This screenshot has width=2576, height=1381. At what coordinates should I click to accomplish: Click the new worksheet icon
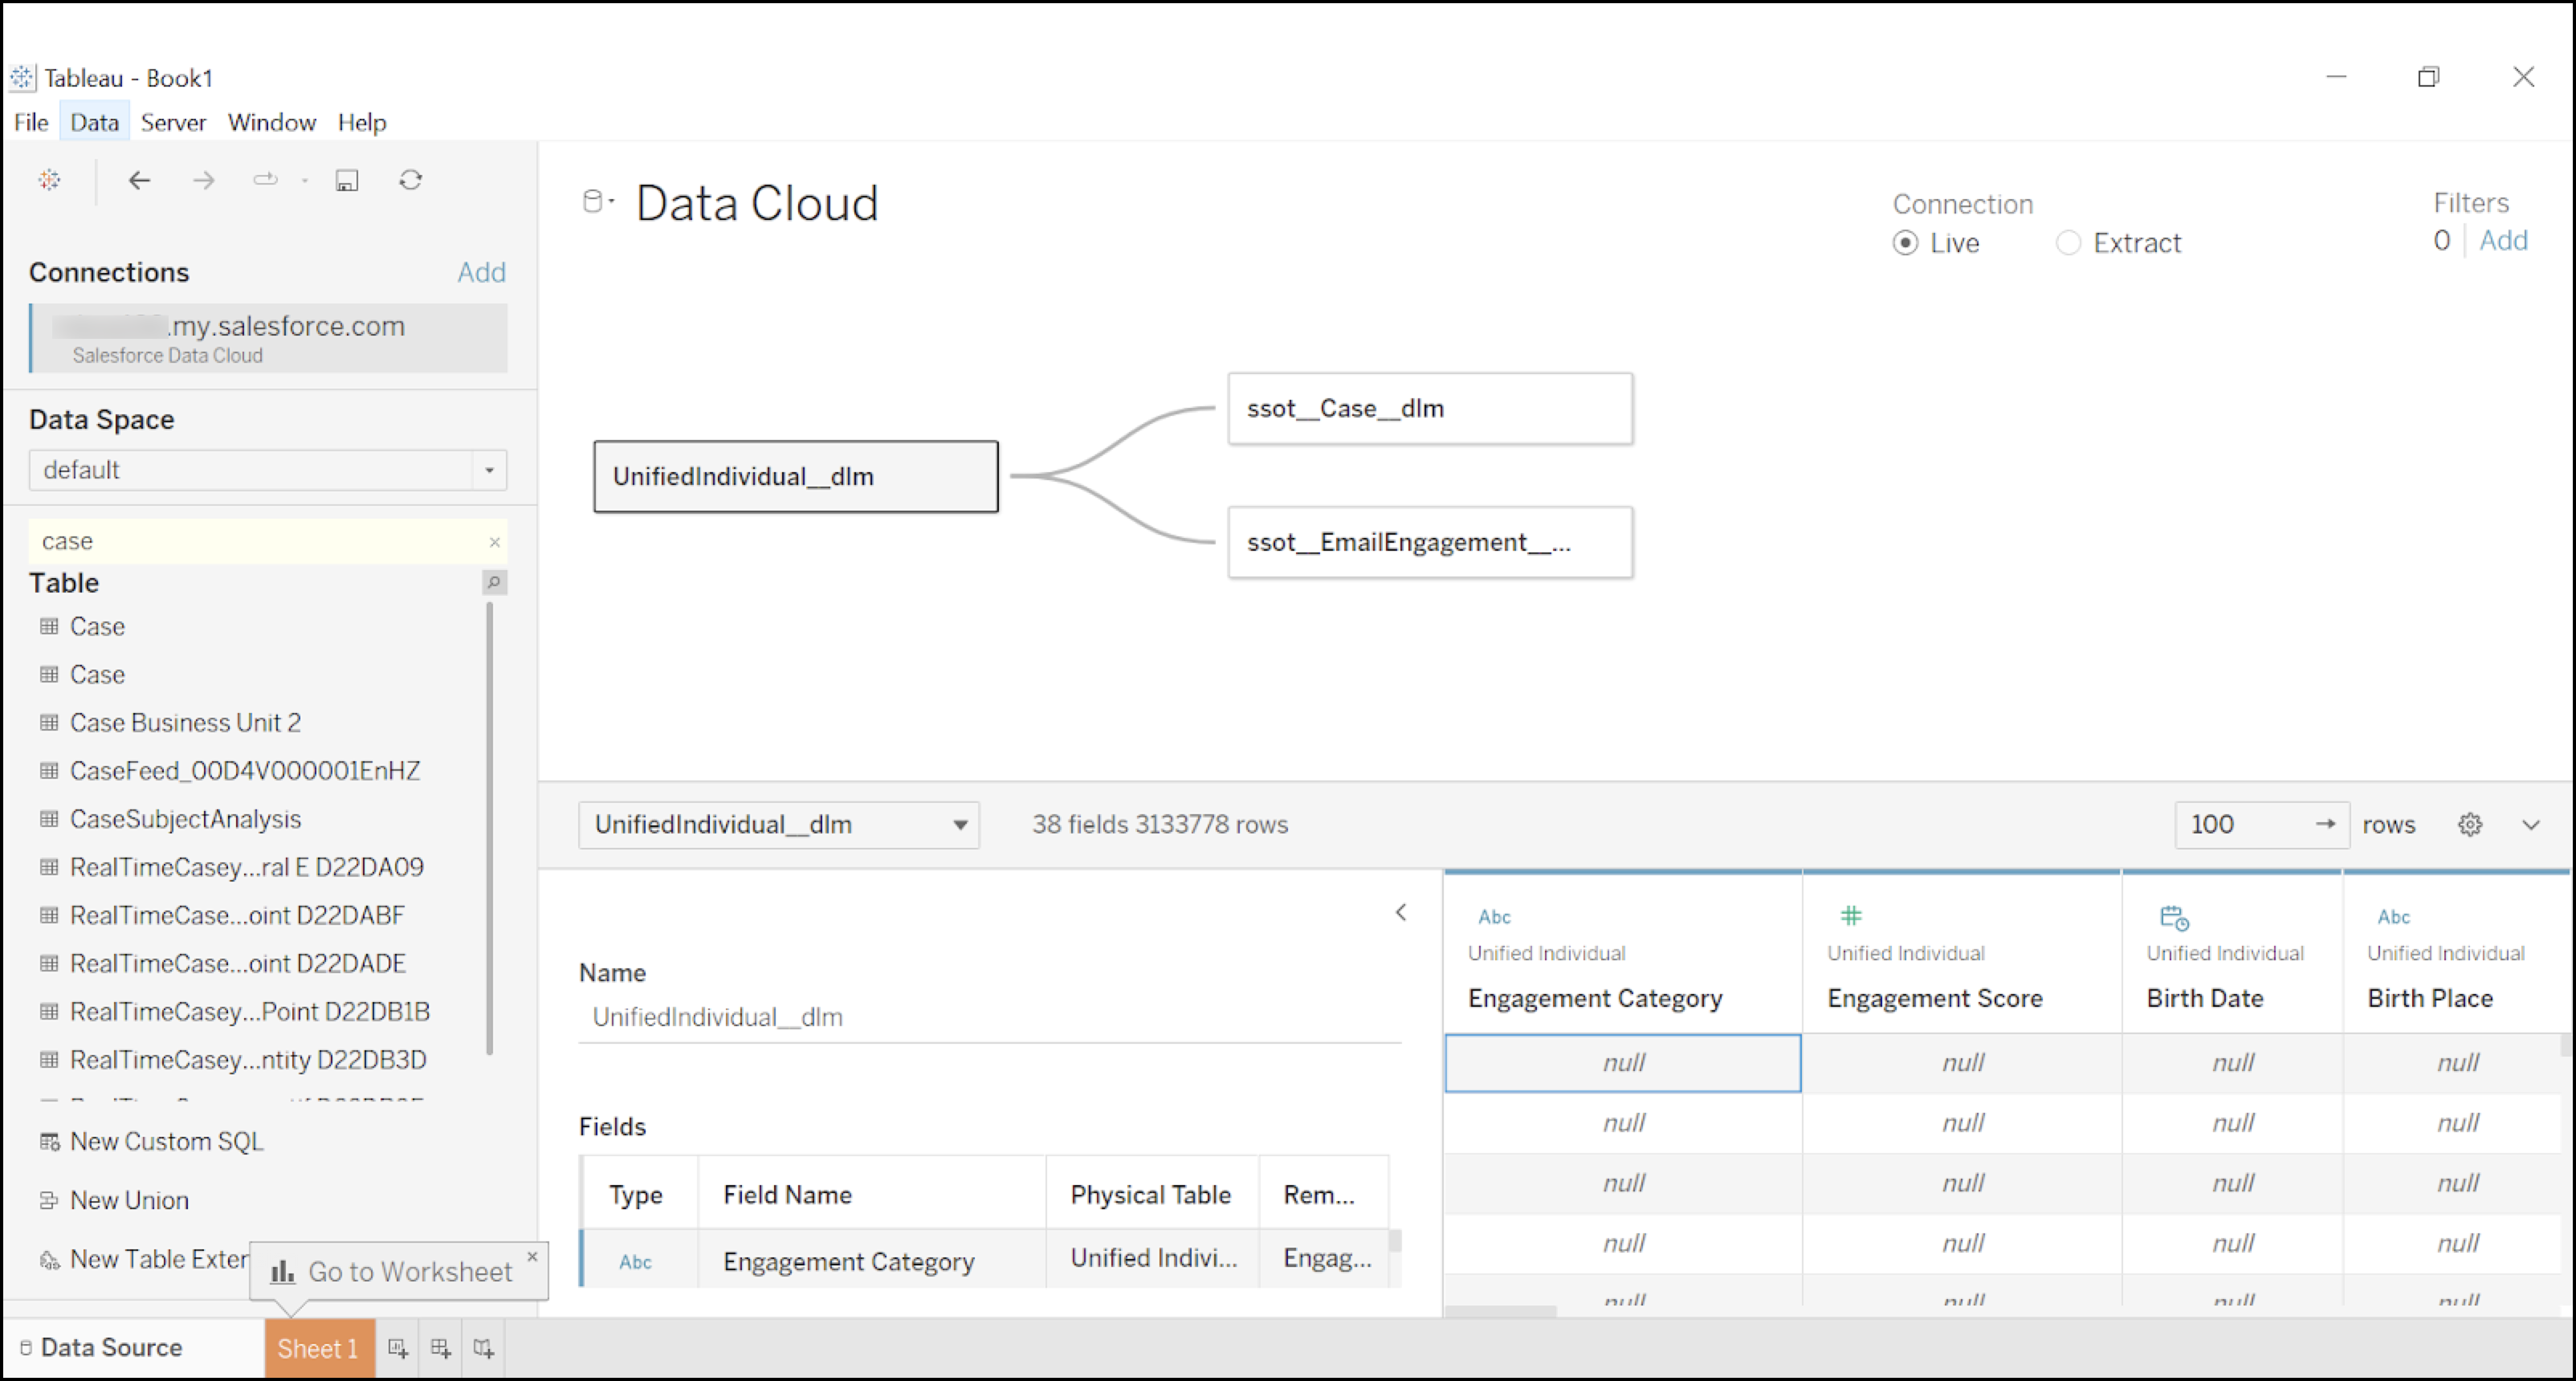[x=397, y=1348]
